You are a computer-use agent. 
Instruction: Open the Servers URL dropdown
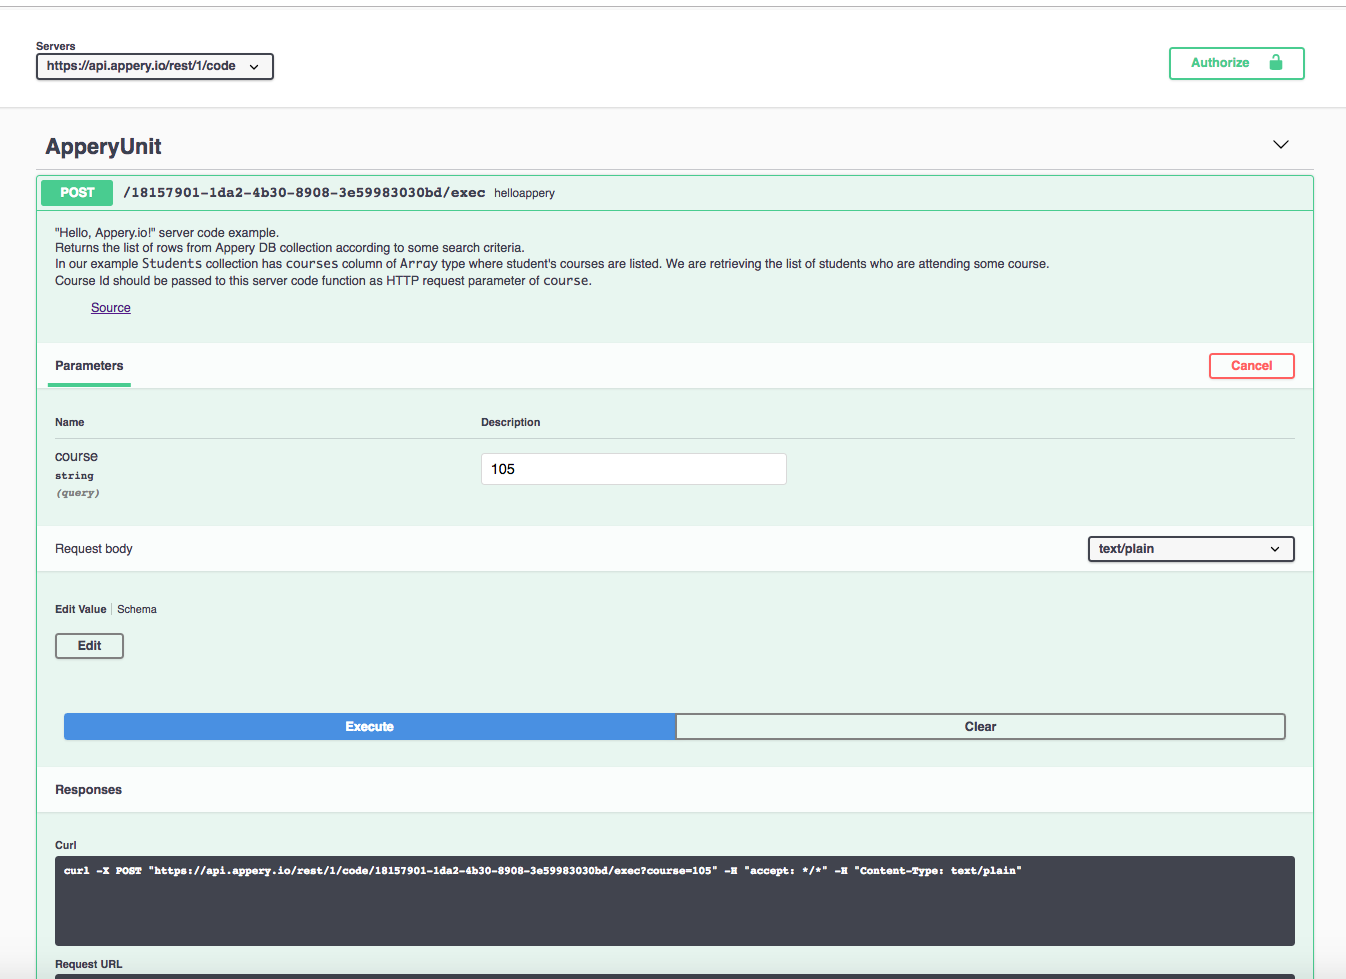[x=155, y=66]
